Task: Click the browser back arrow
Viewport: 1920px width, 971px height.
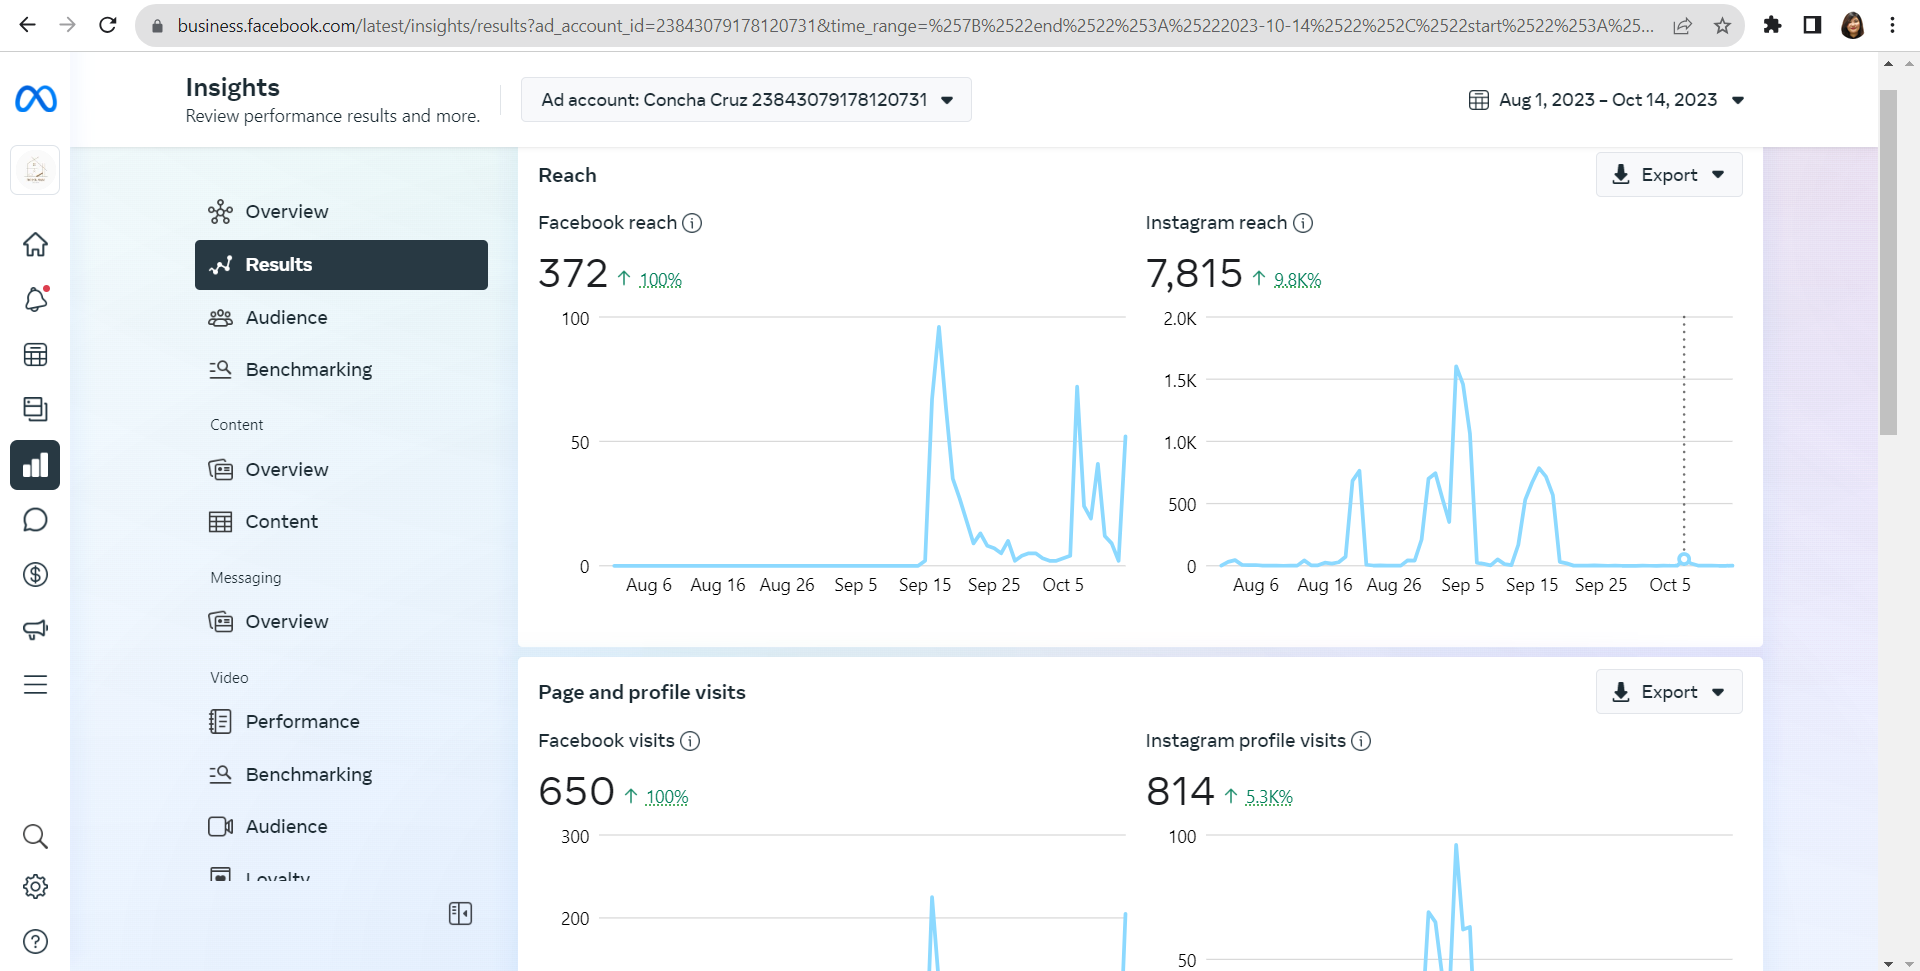Action: click(x=27, y=25)
